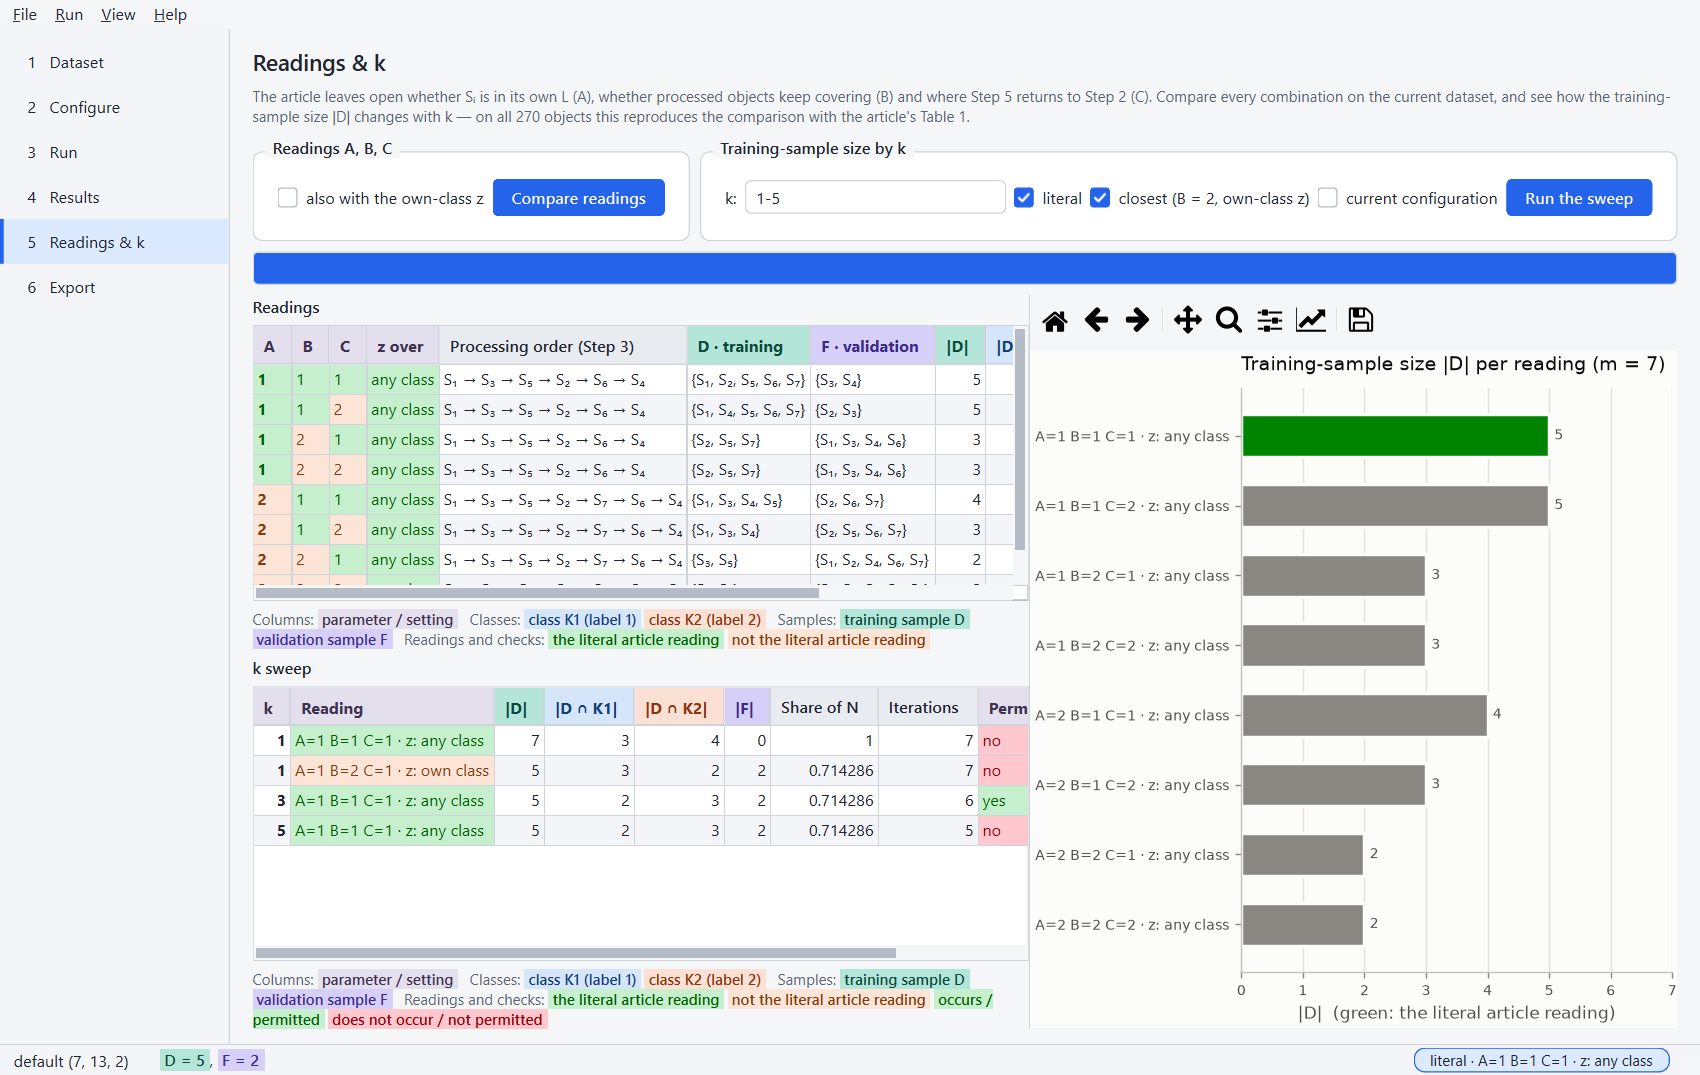Open the edit axis and curve parameters icon
Screen dimensions: 1700x1075
click(x=1311, y=320)
